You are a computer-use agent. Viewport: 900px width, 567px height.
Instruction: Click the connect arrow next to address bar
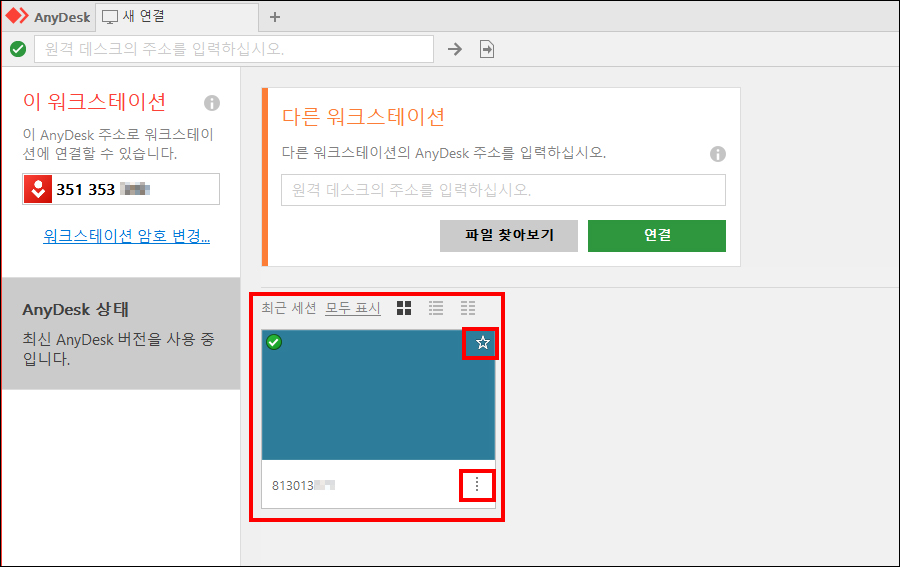coord(455,49)
